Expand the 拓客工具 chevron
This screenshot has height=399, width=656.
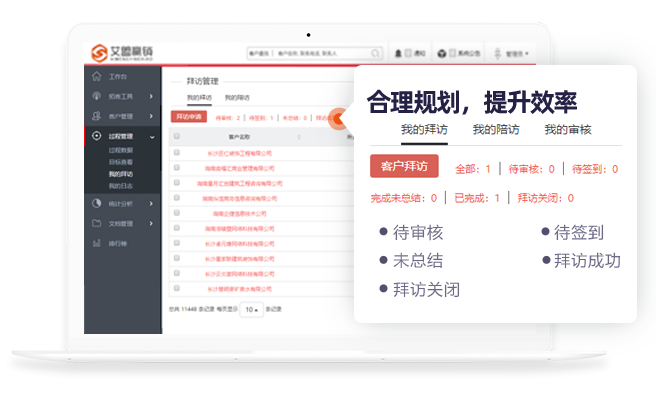(151, 96)
